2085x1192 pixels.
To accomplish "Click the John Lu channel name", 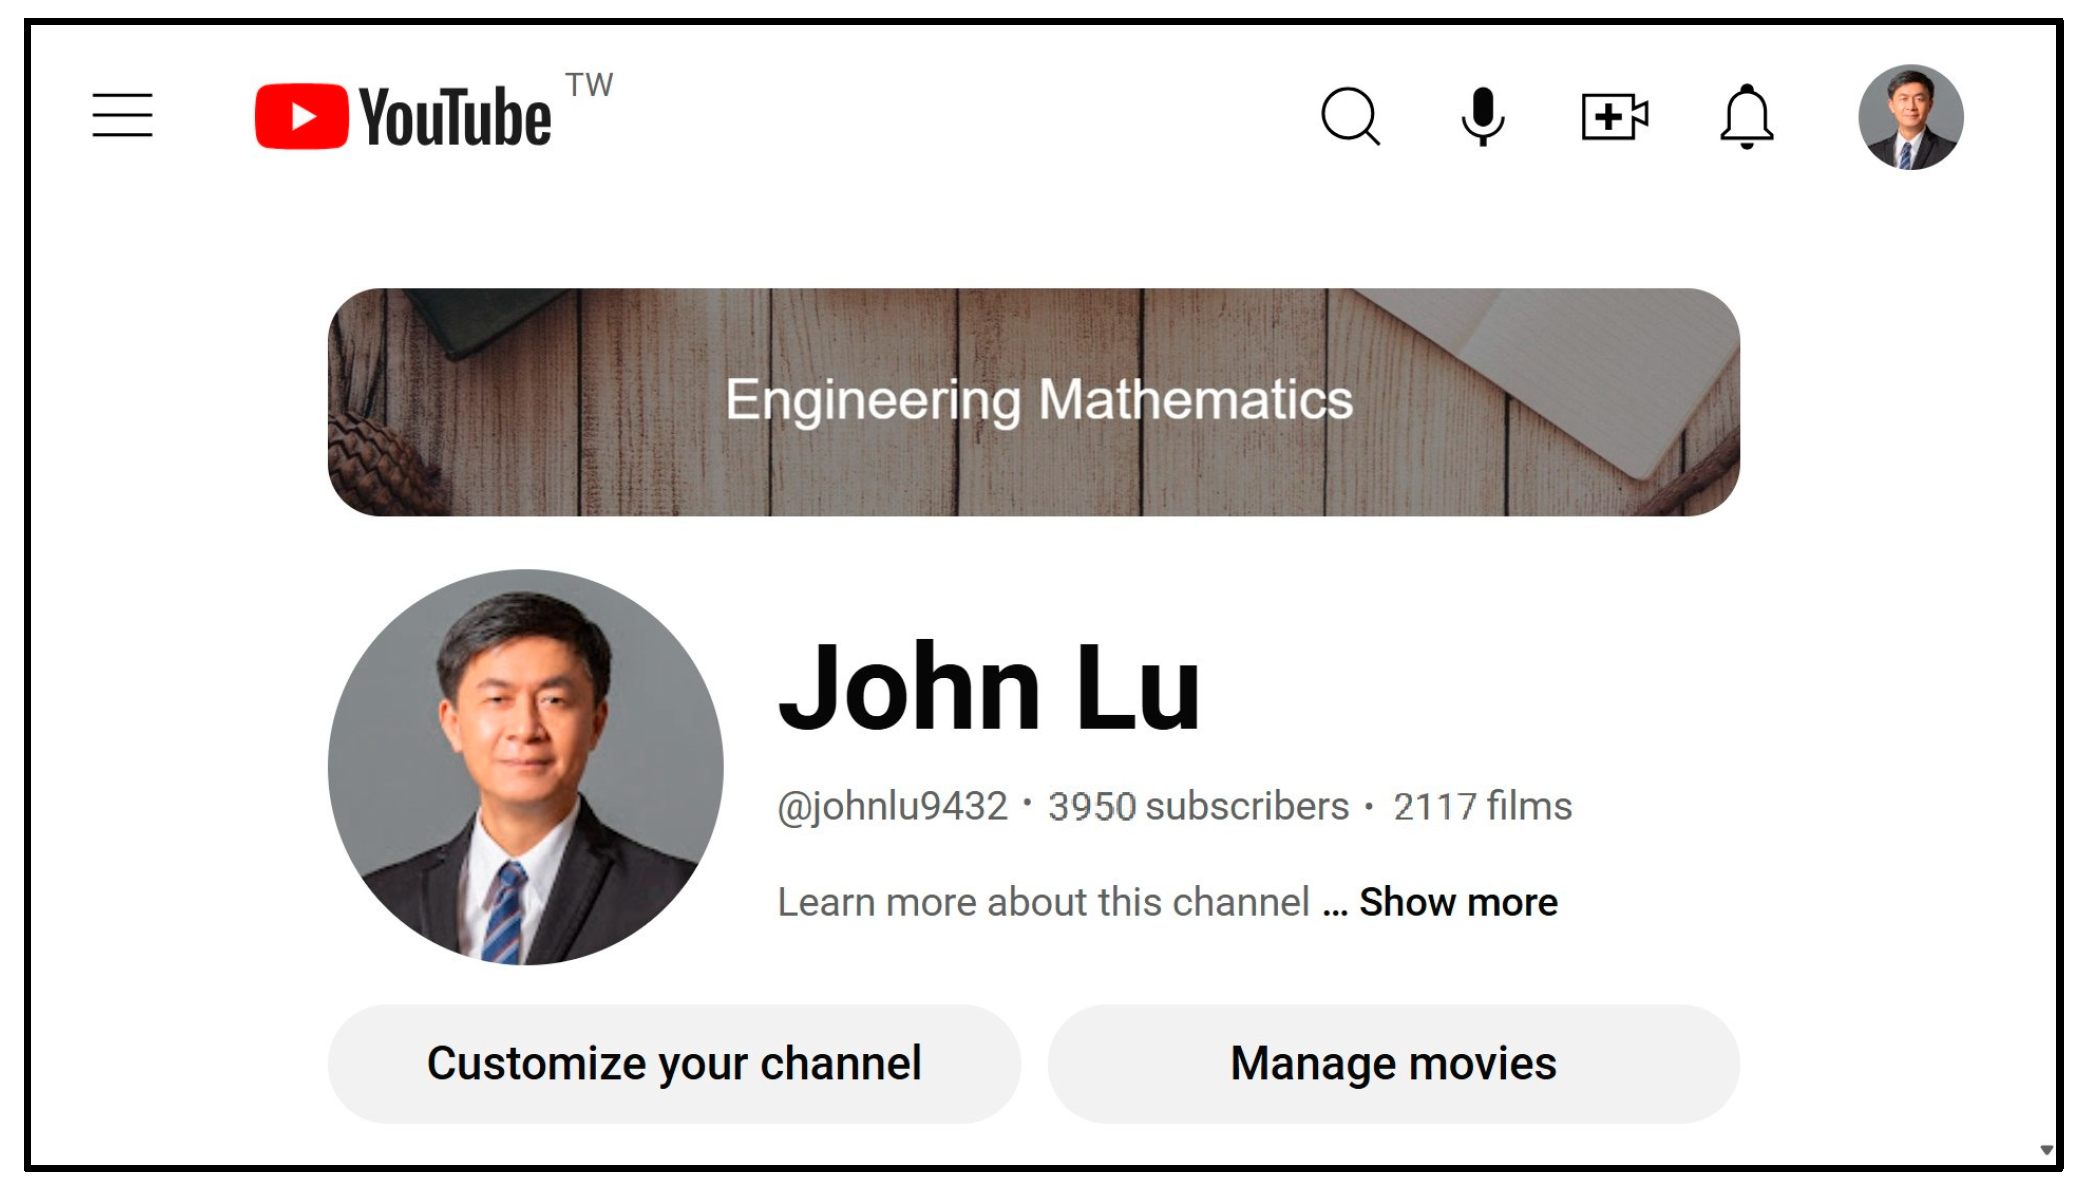I will 988,687.
